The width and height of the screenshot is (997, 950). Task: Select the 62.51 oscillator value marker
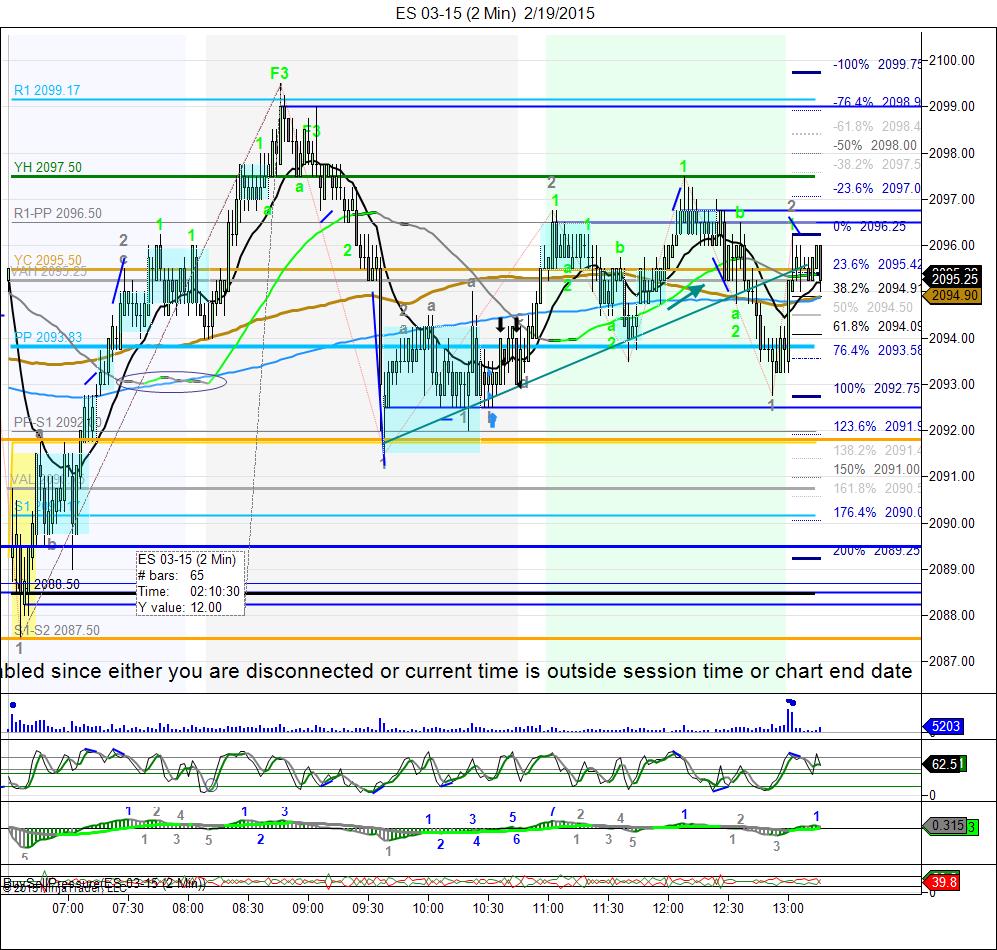point(945,764)
